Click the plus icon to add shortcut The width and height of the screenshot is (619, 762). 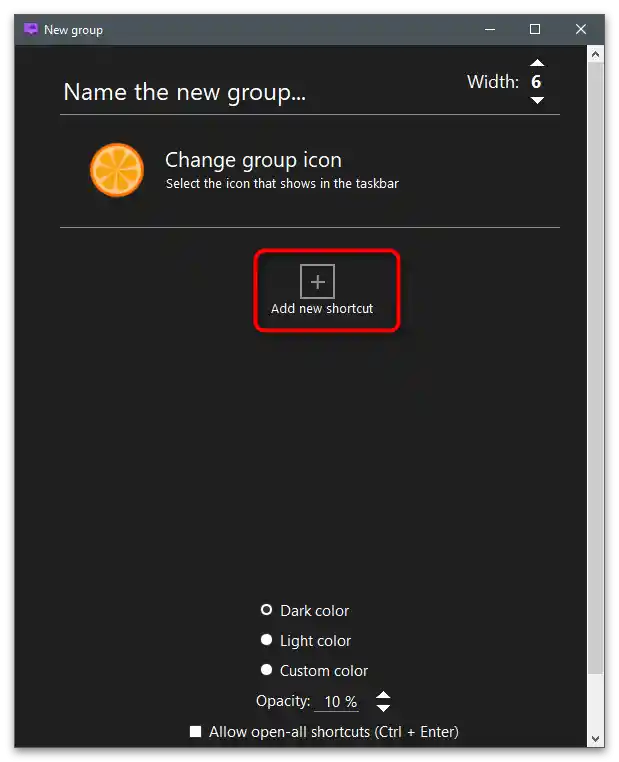[x=317, y=281]
